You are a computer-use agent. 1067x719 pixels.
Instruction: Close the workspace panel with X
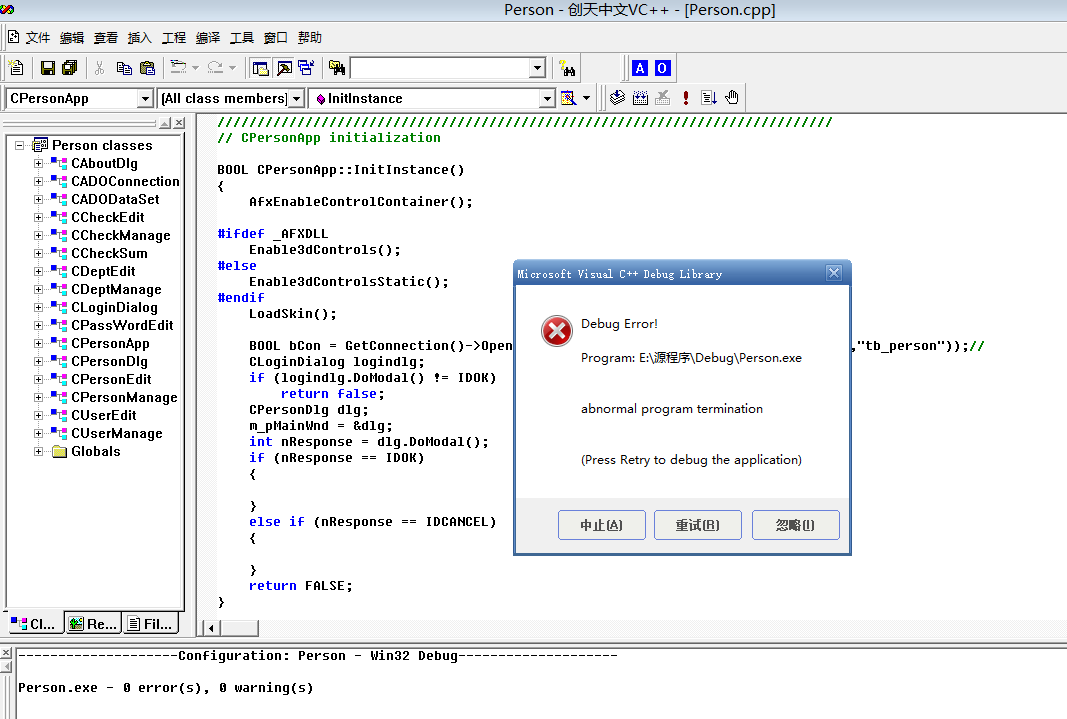tap(179, 123)
